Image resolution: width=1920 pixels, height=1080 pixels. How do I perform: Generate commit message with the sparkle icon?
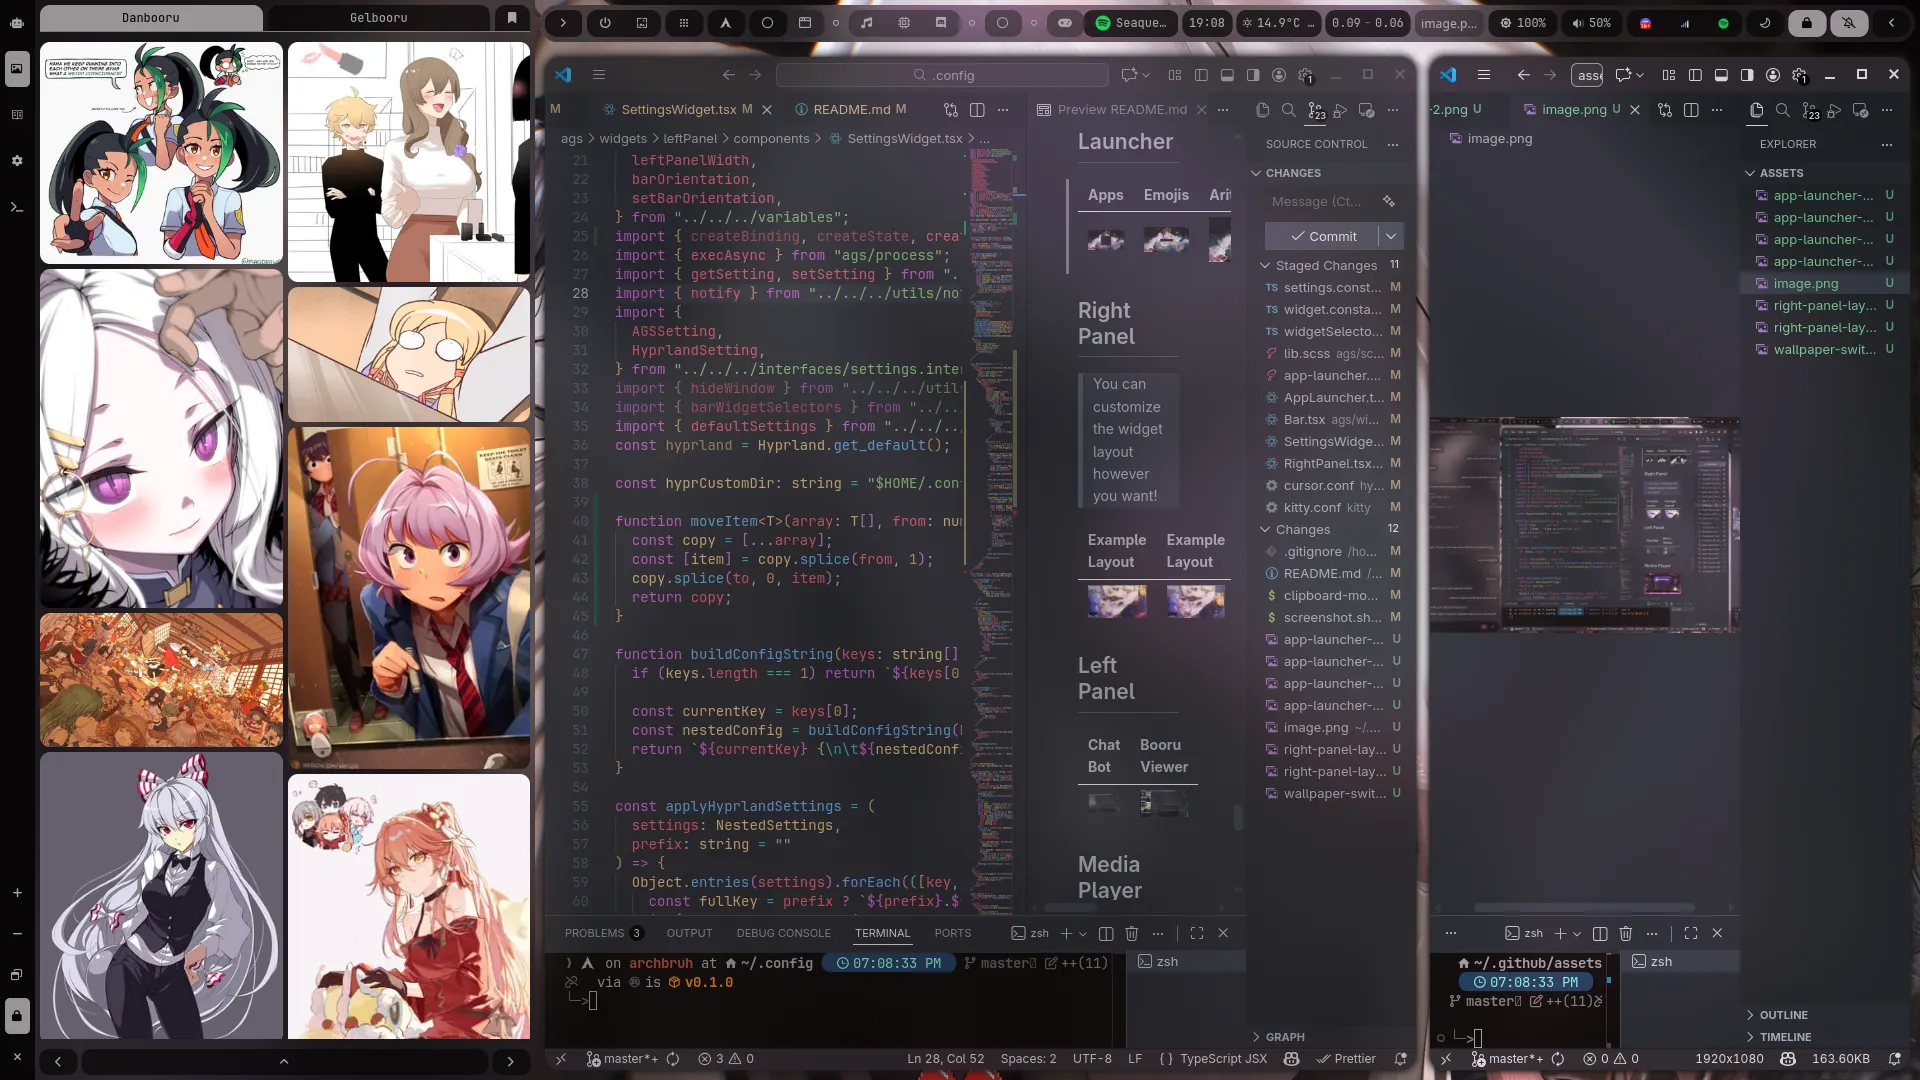(x=1389, y=201)
